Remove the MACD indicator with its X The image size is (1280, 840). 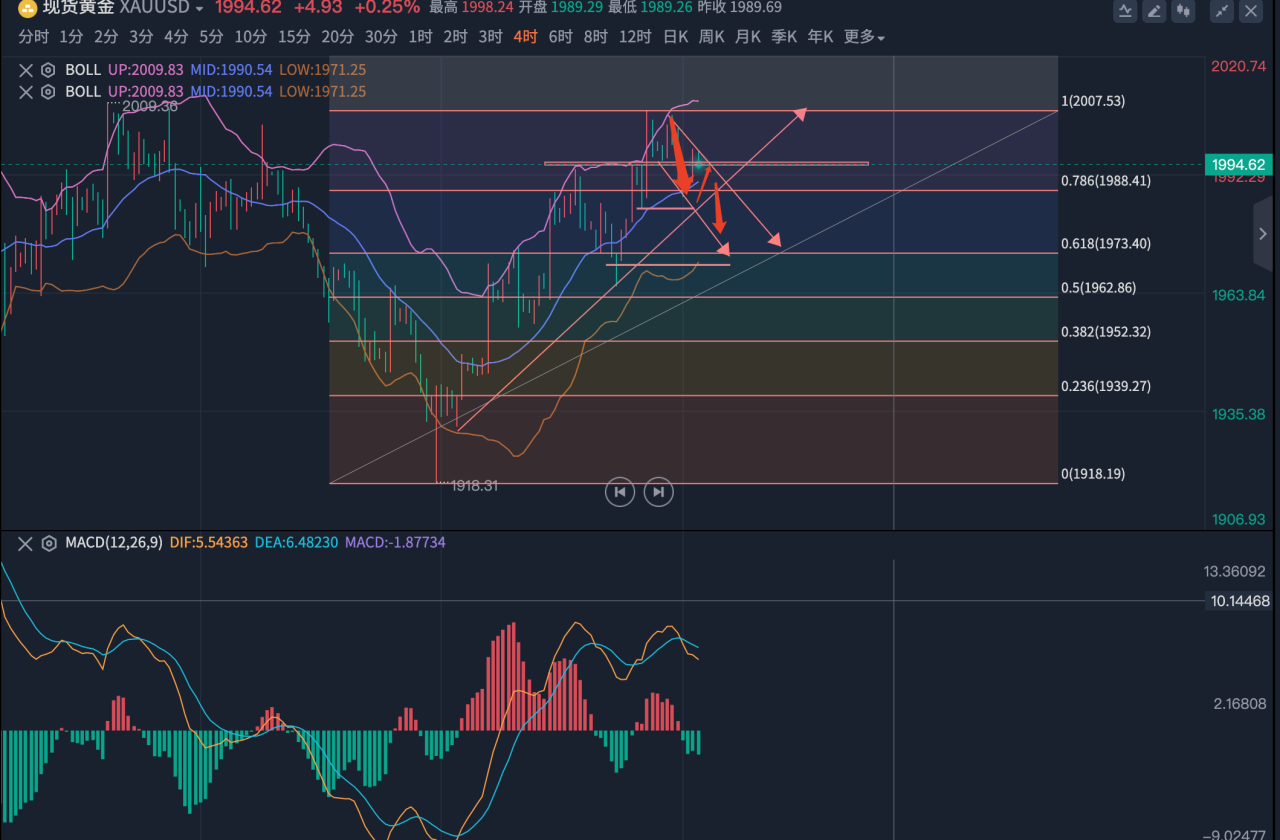[x=26, y=543]
